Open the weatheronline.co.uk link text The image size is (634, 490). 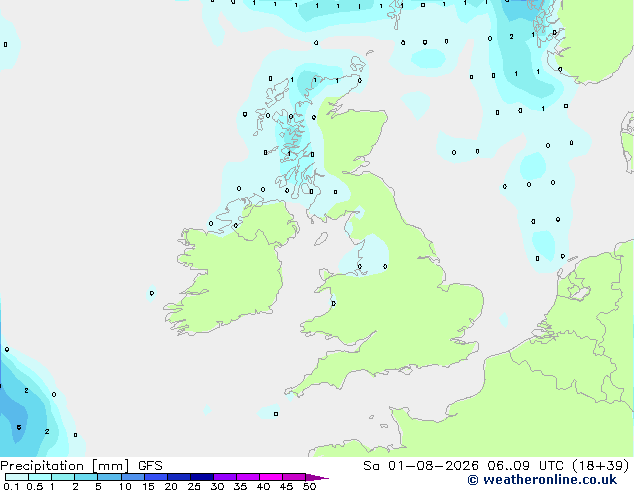[x=542, y=480]
